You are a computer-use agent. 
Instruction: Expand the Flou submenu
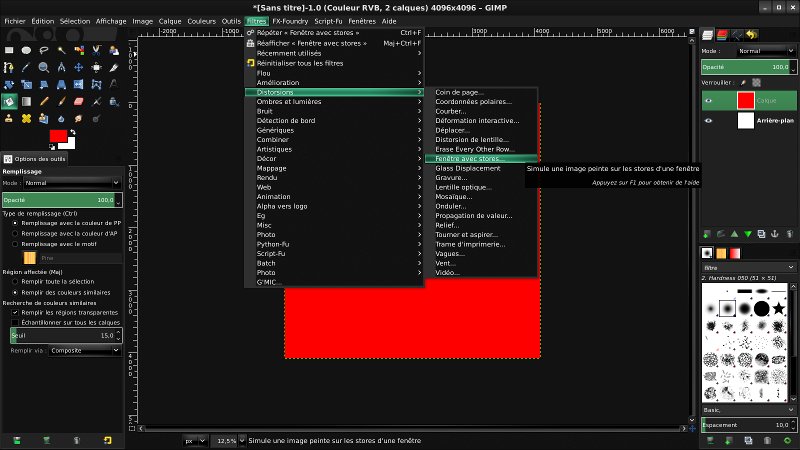pos(334,73)
